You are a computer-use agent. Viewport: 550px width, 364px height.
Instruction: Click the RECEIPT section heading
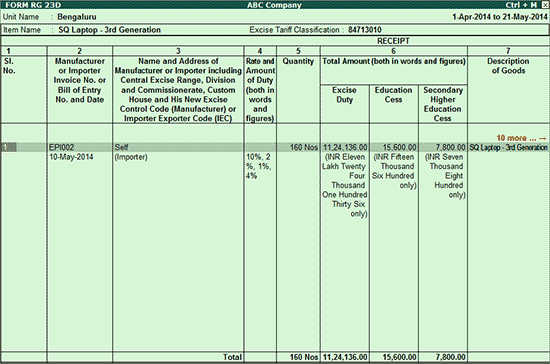393,41
